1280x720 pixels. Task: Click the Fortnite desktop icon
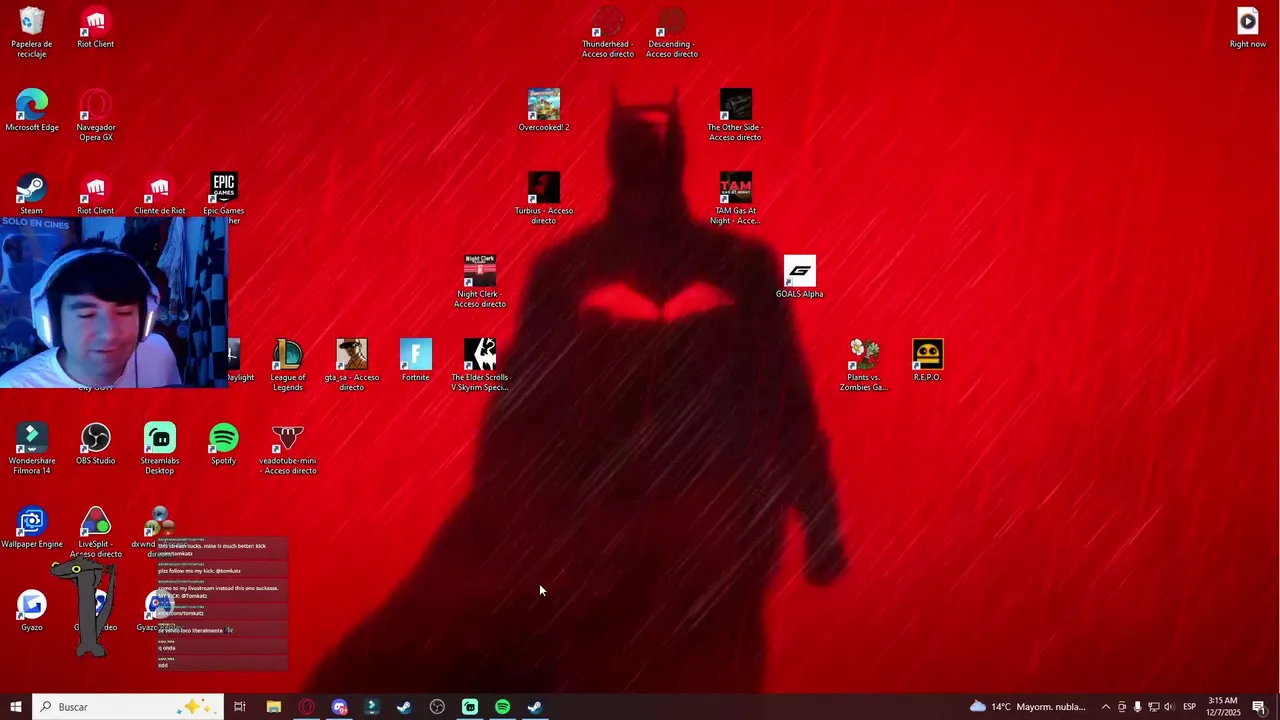coord(416,361)
